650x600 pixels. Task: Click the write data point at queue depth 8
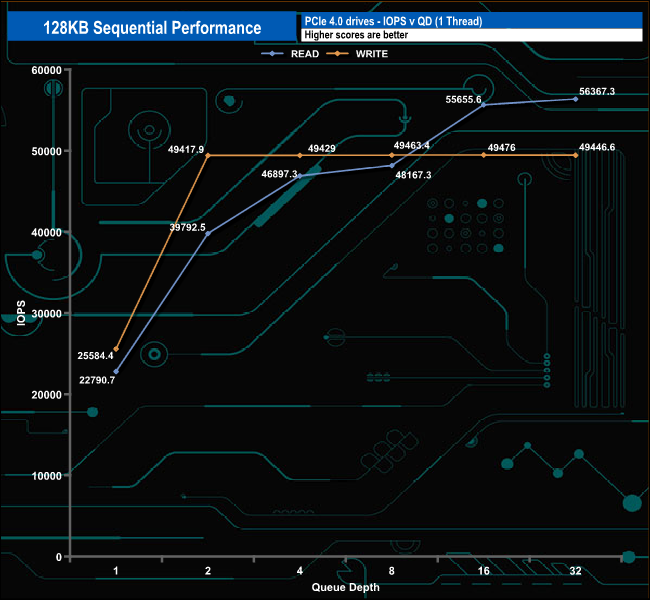click(392, 155)
